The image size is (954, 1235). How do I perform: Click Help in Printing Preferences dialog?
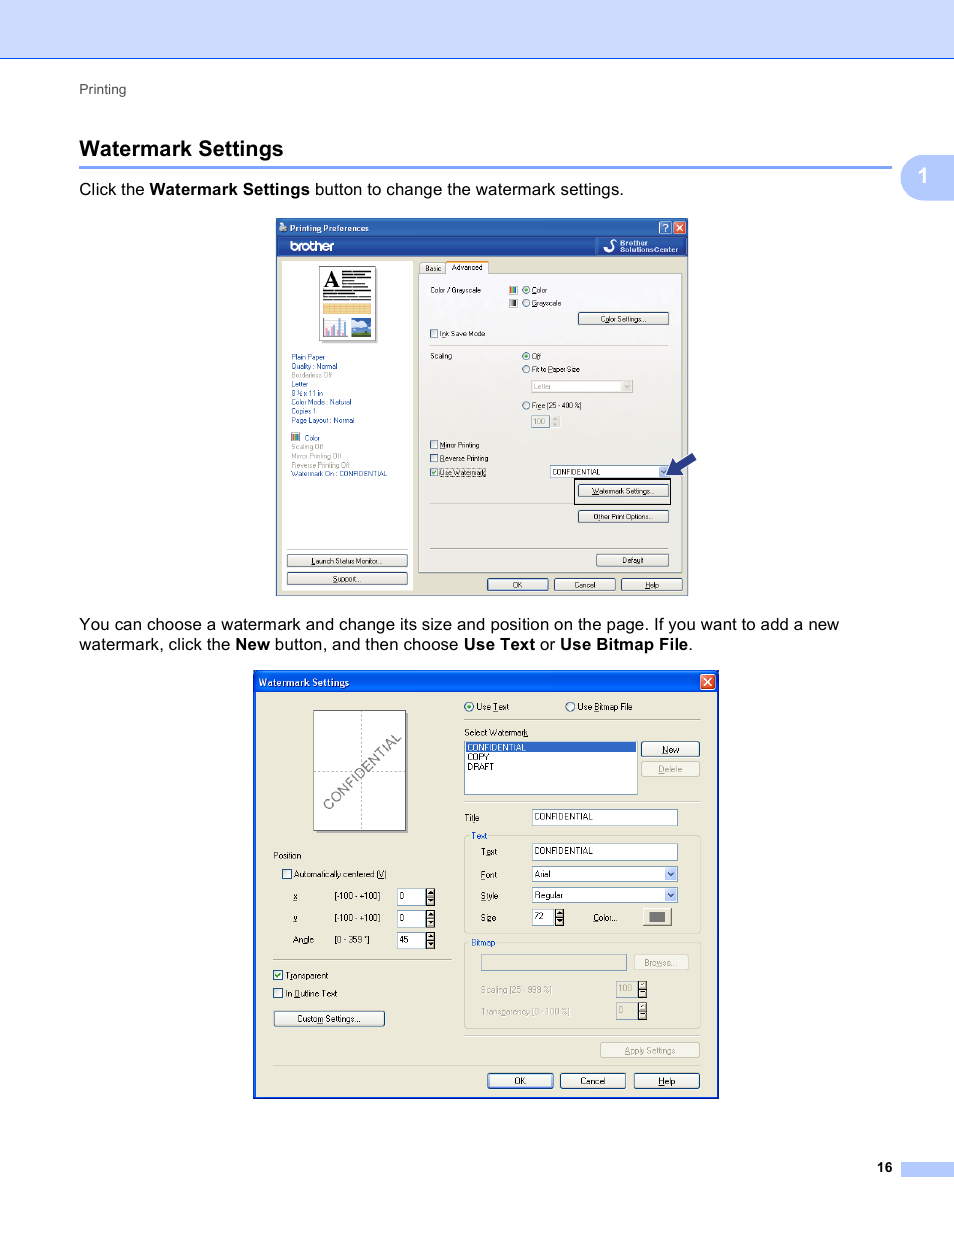tap(652, 585)
